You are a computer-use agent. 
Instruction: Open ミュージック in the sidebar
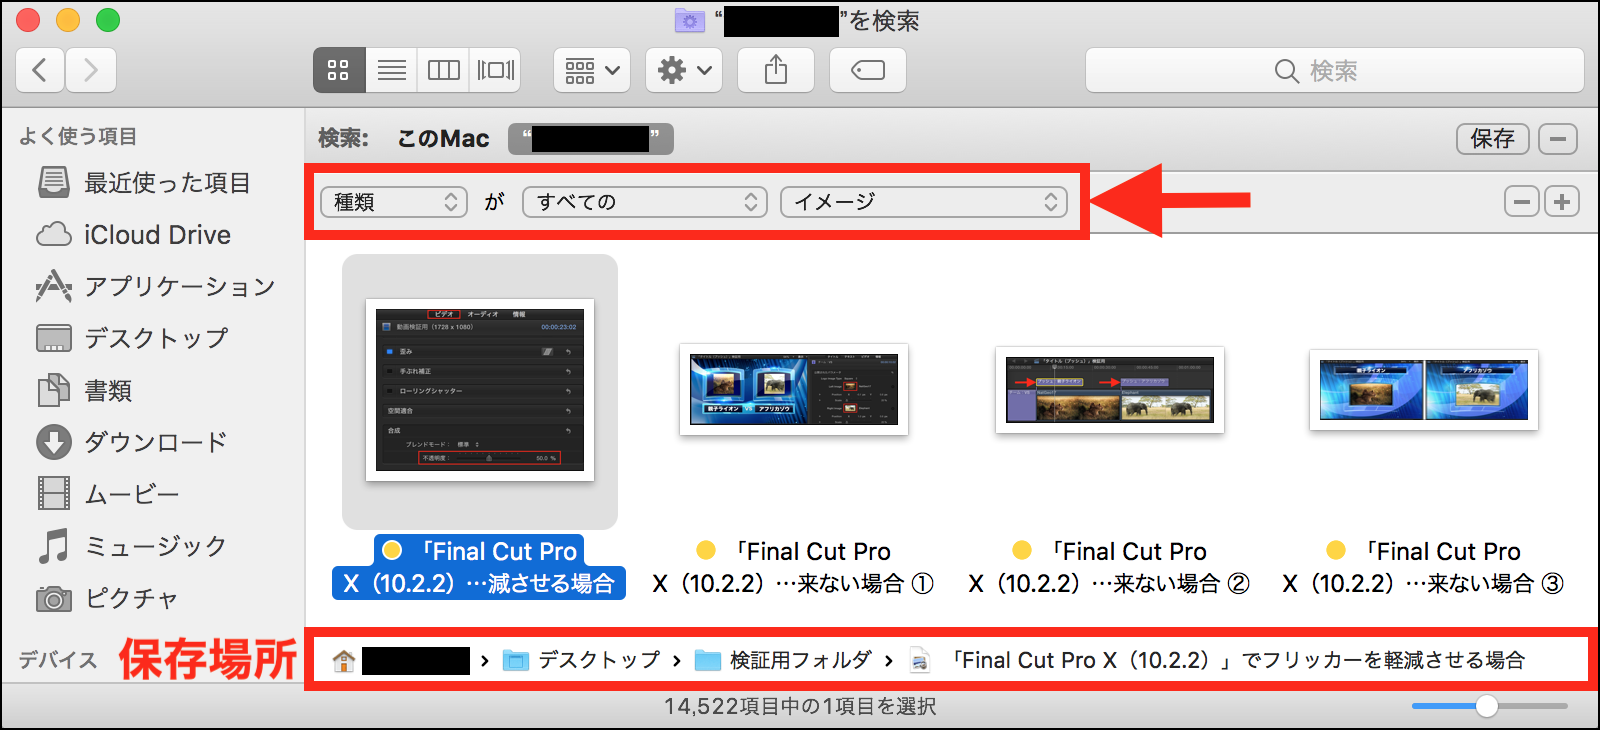coord(155,547)
